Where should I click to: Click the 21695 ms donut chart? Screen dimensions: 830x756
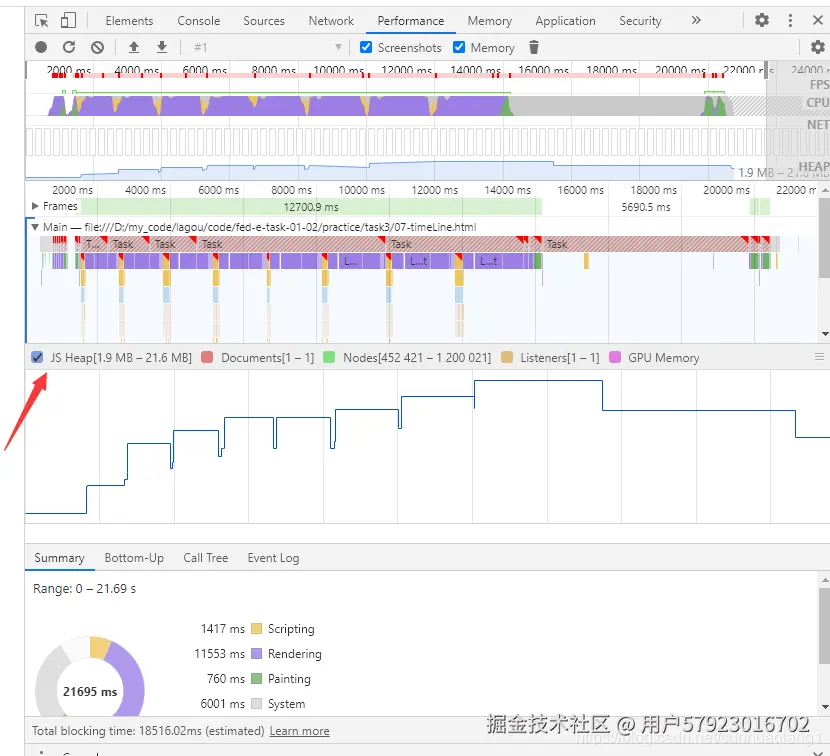90,677
